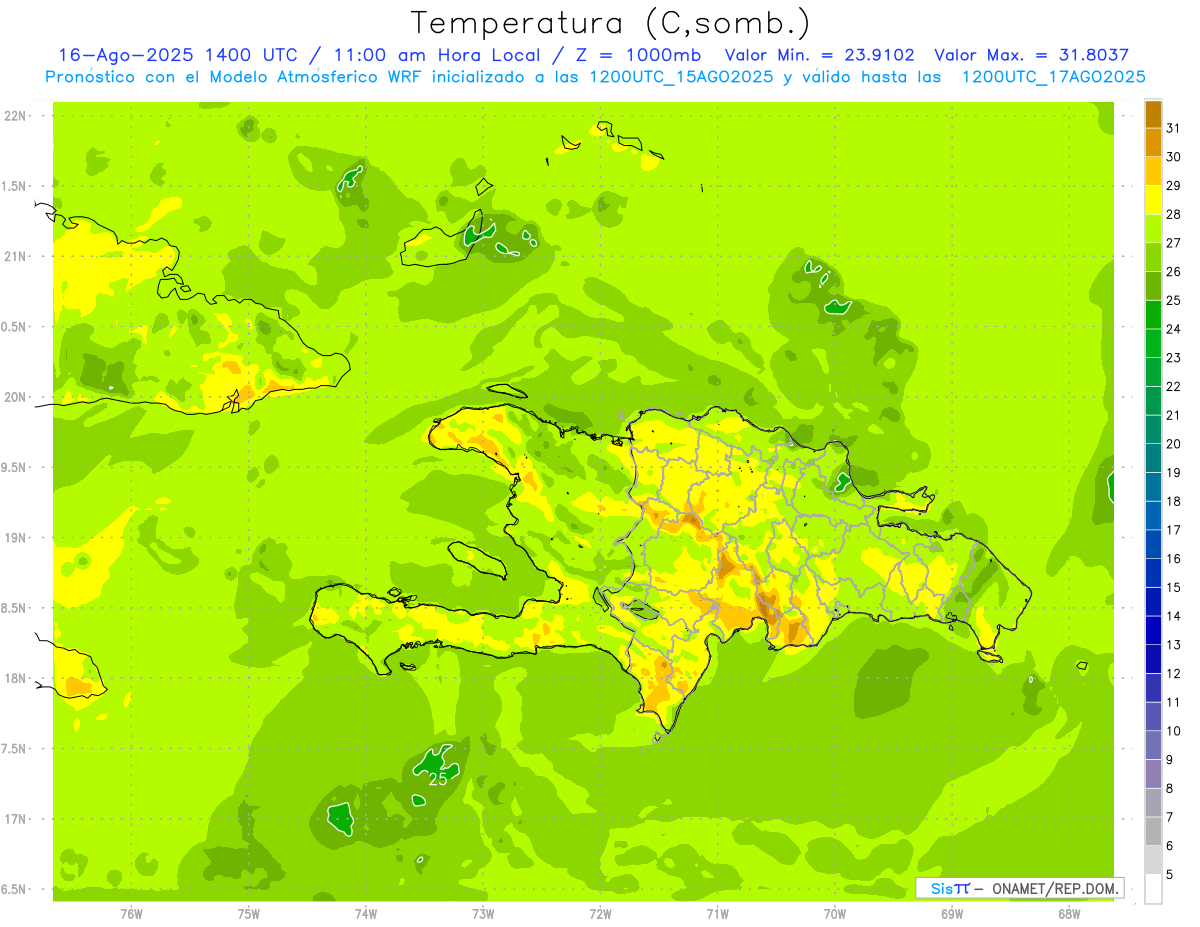Click the '17N' latitude axis label

pyautogui.click(x=15, y=819)
